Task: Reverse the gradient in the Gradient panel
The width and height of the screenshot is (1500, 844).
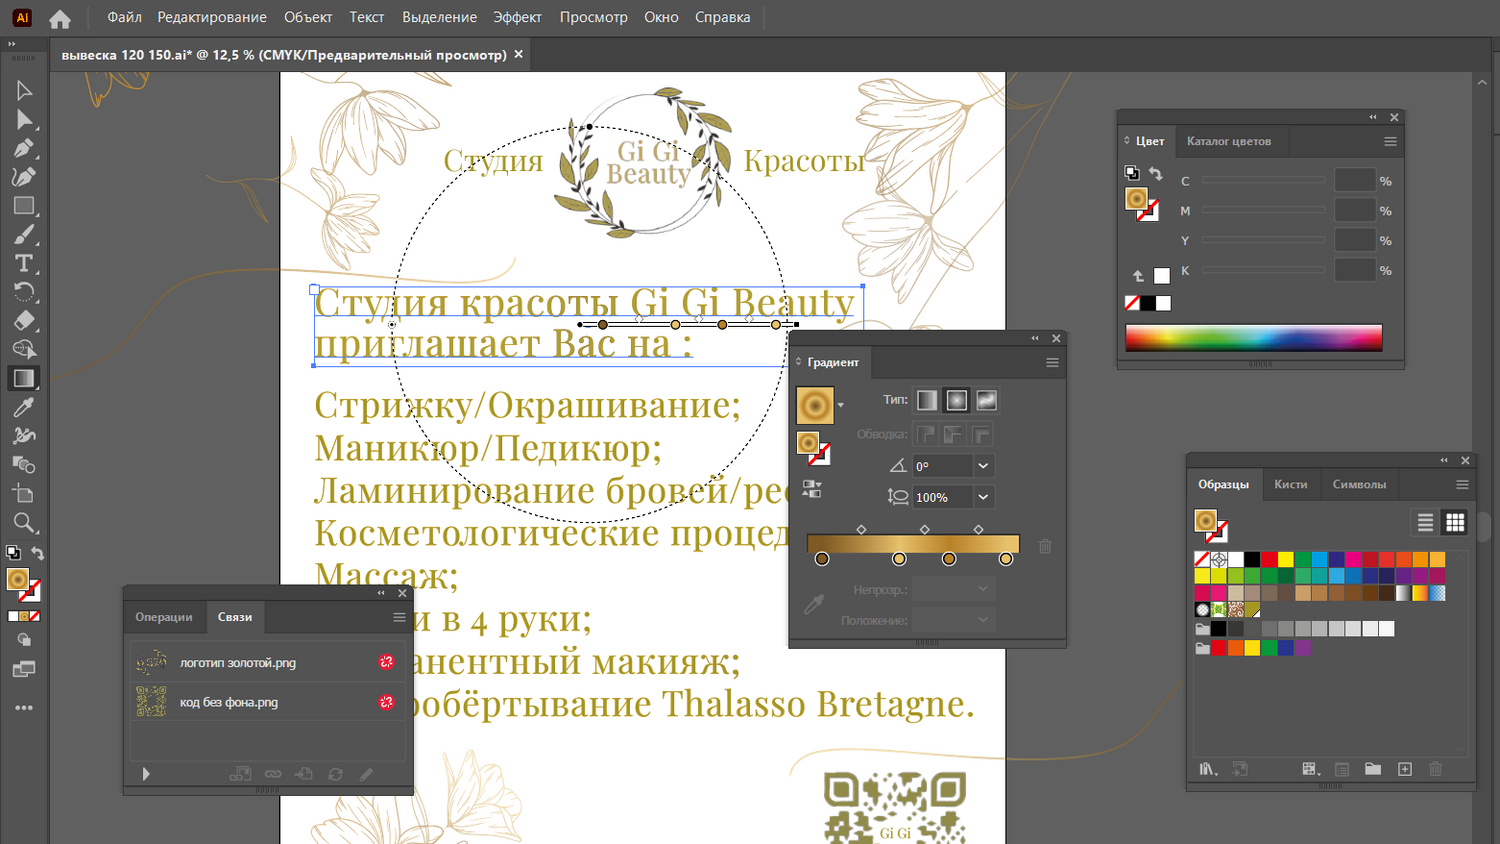Action: 812,489
